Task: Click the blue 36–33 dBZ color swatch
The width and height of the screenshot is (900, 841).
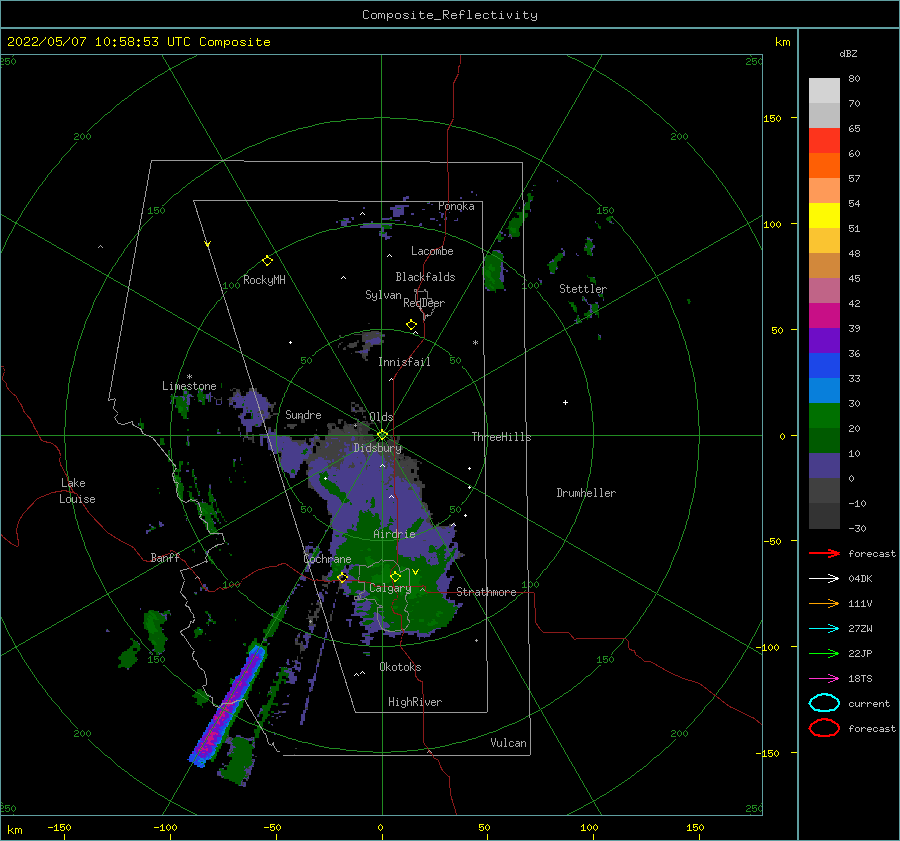Action: tap(824, 366)
